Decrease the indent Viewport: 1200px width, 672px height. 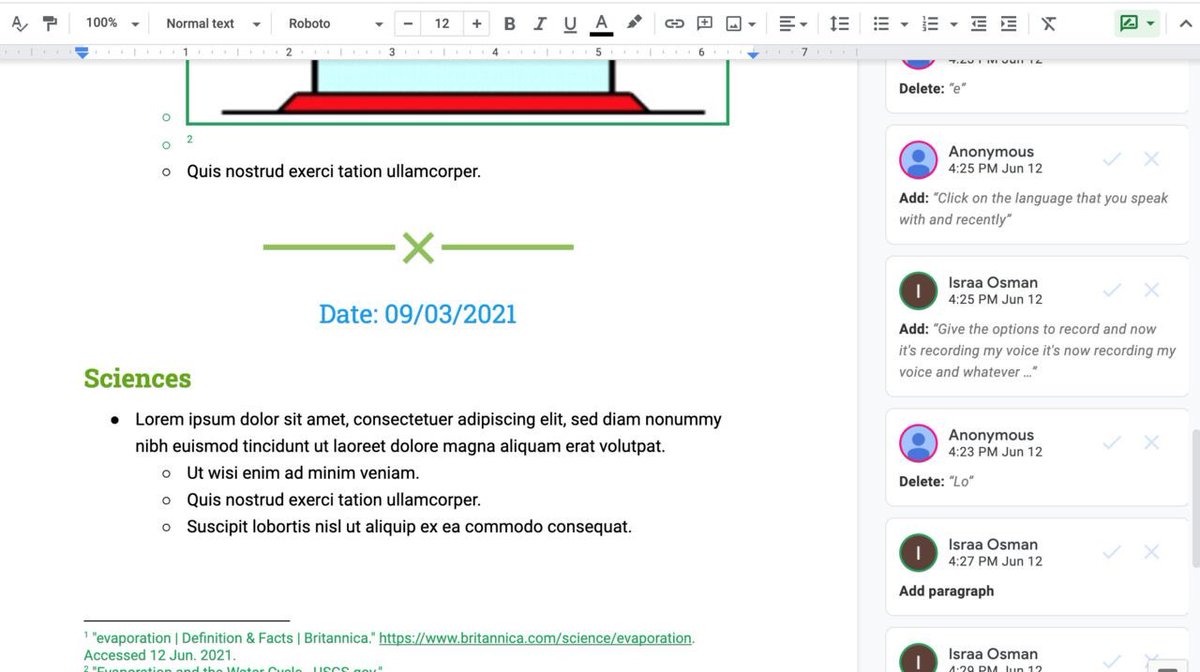click(978, 23)
